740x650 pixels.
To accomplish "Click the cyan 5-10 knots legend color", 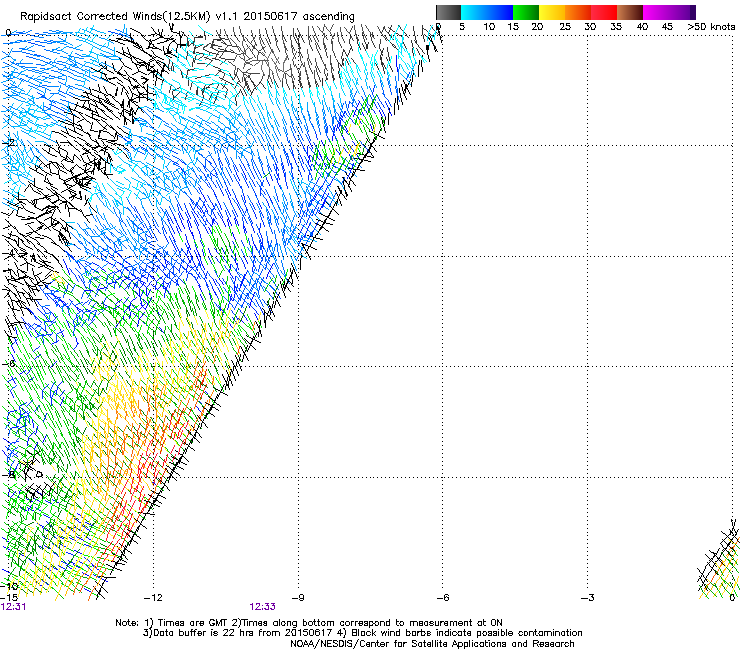I will [x=473, y=12].
